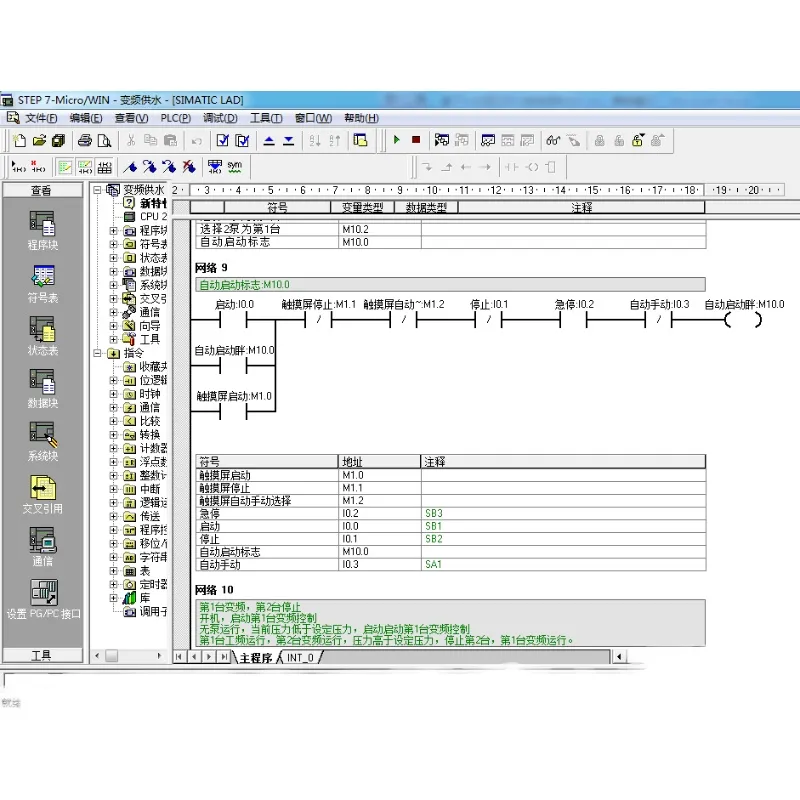
Task: Compile the current program block
Action: click(x=222, y=140)
